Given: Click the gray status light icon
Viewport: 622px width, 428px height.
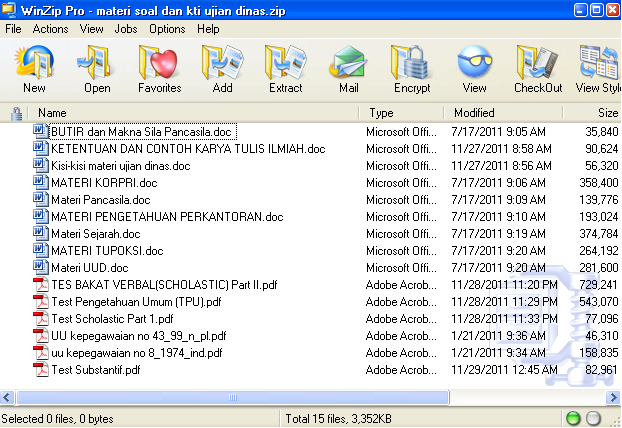Looking at the screenshot, I should [593, 418].
